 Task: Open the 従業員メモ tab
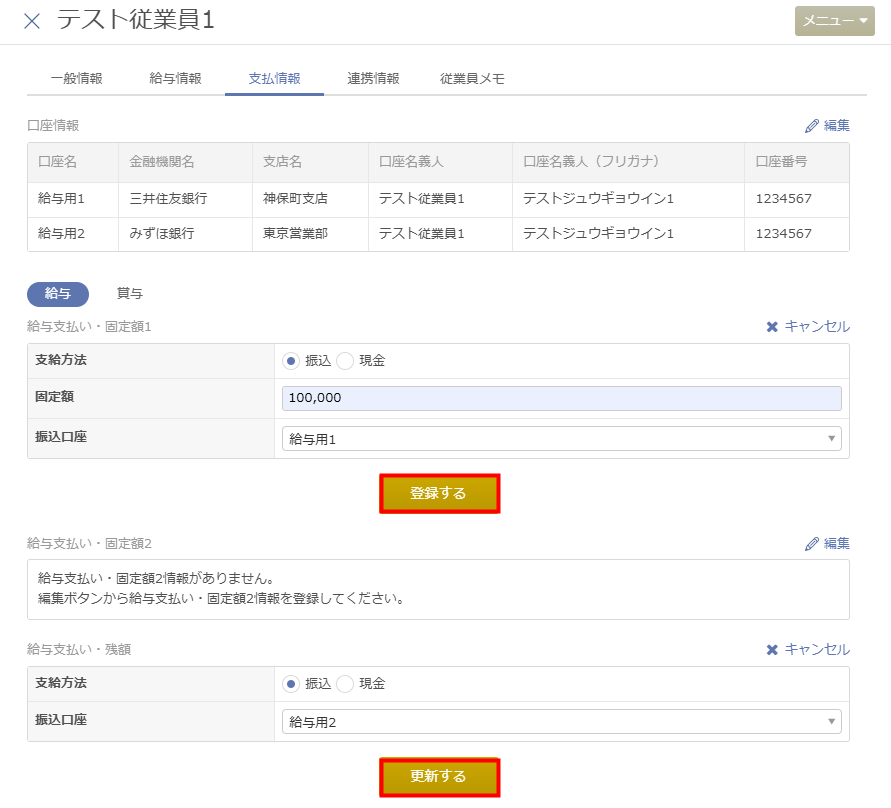tap(472, 78)
